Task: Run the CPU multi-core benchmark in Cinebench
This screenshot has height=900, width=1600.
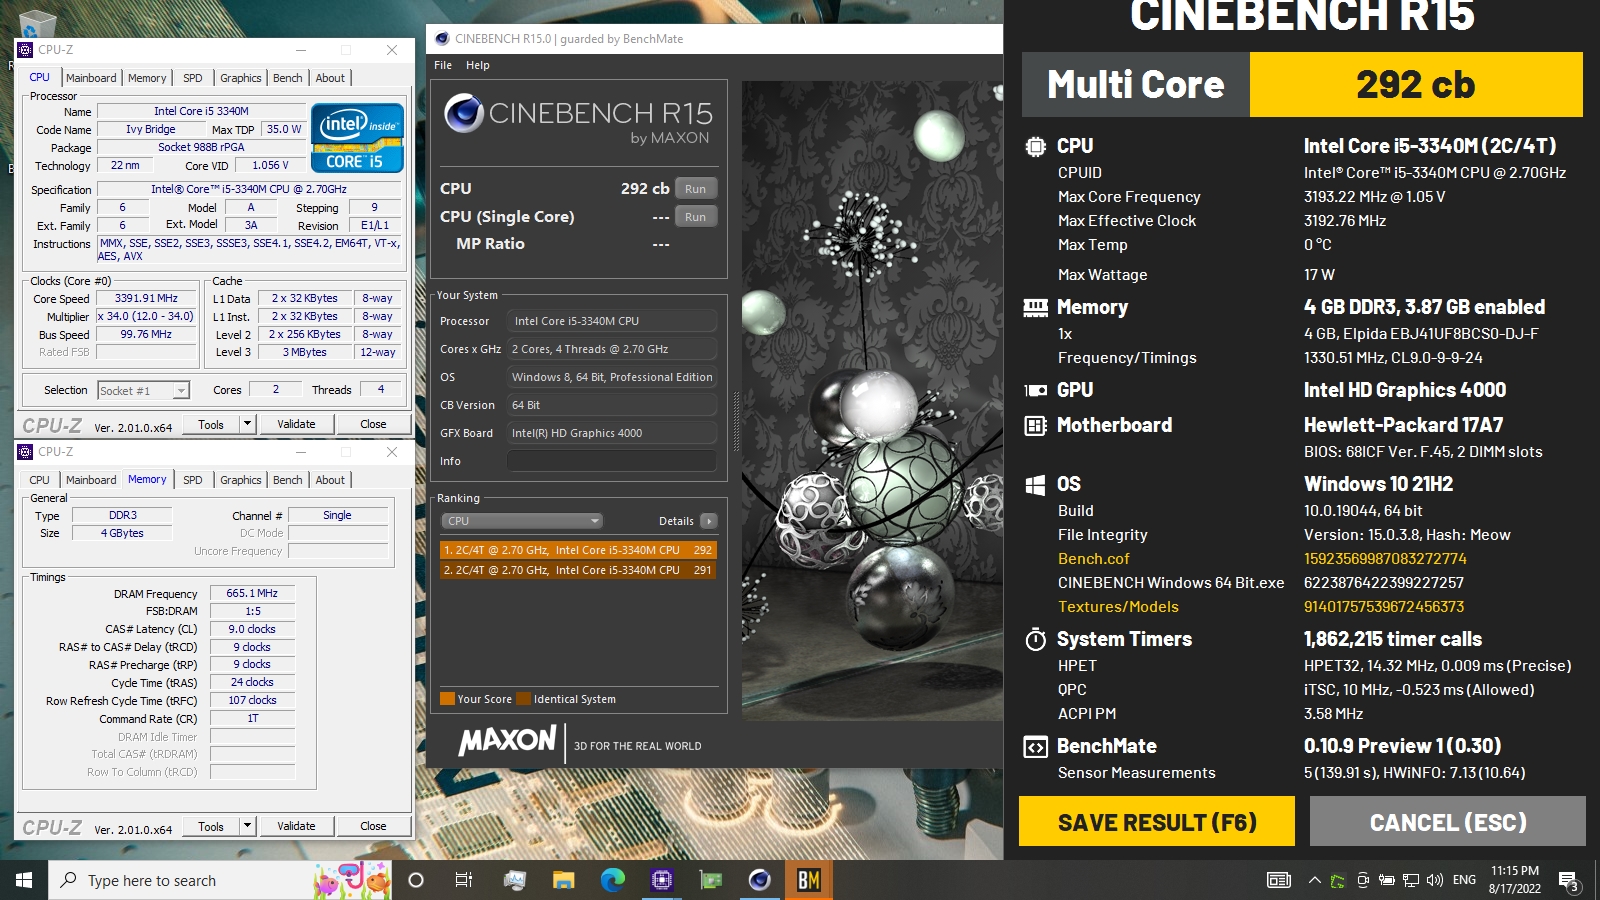Action: 696,189
